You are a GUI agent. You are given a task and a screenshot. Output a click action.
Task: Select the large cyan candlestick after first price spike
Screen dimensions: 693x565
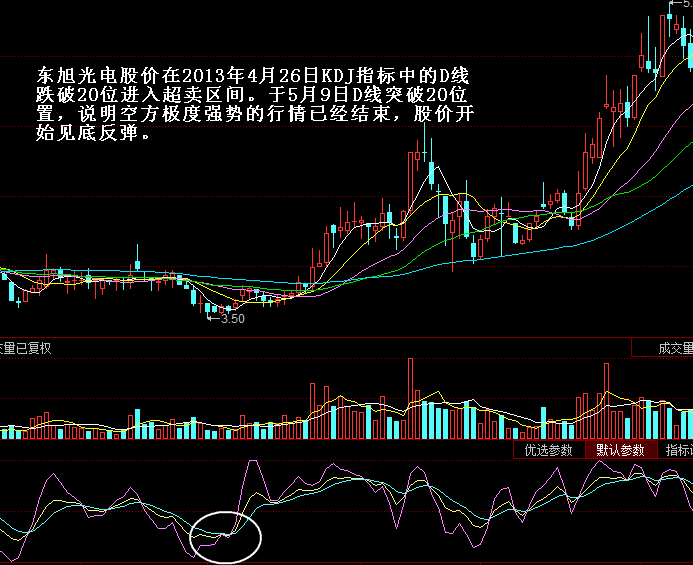[x=431, y=173]
